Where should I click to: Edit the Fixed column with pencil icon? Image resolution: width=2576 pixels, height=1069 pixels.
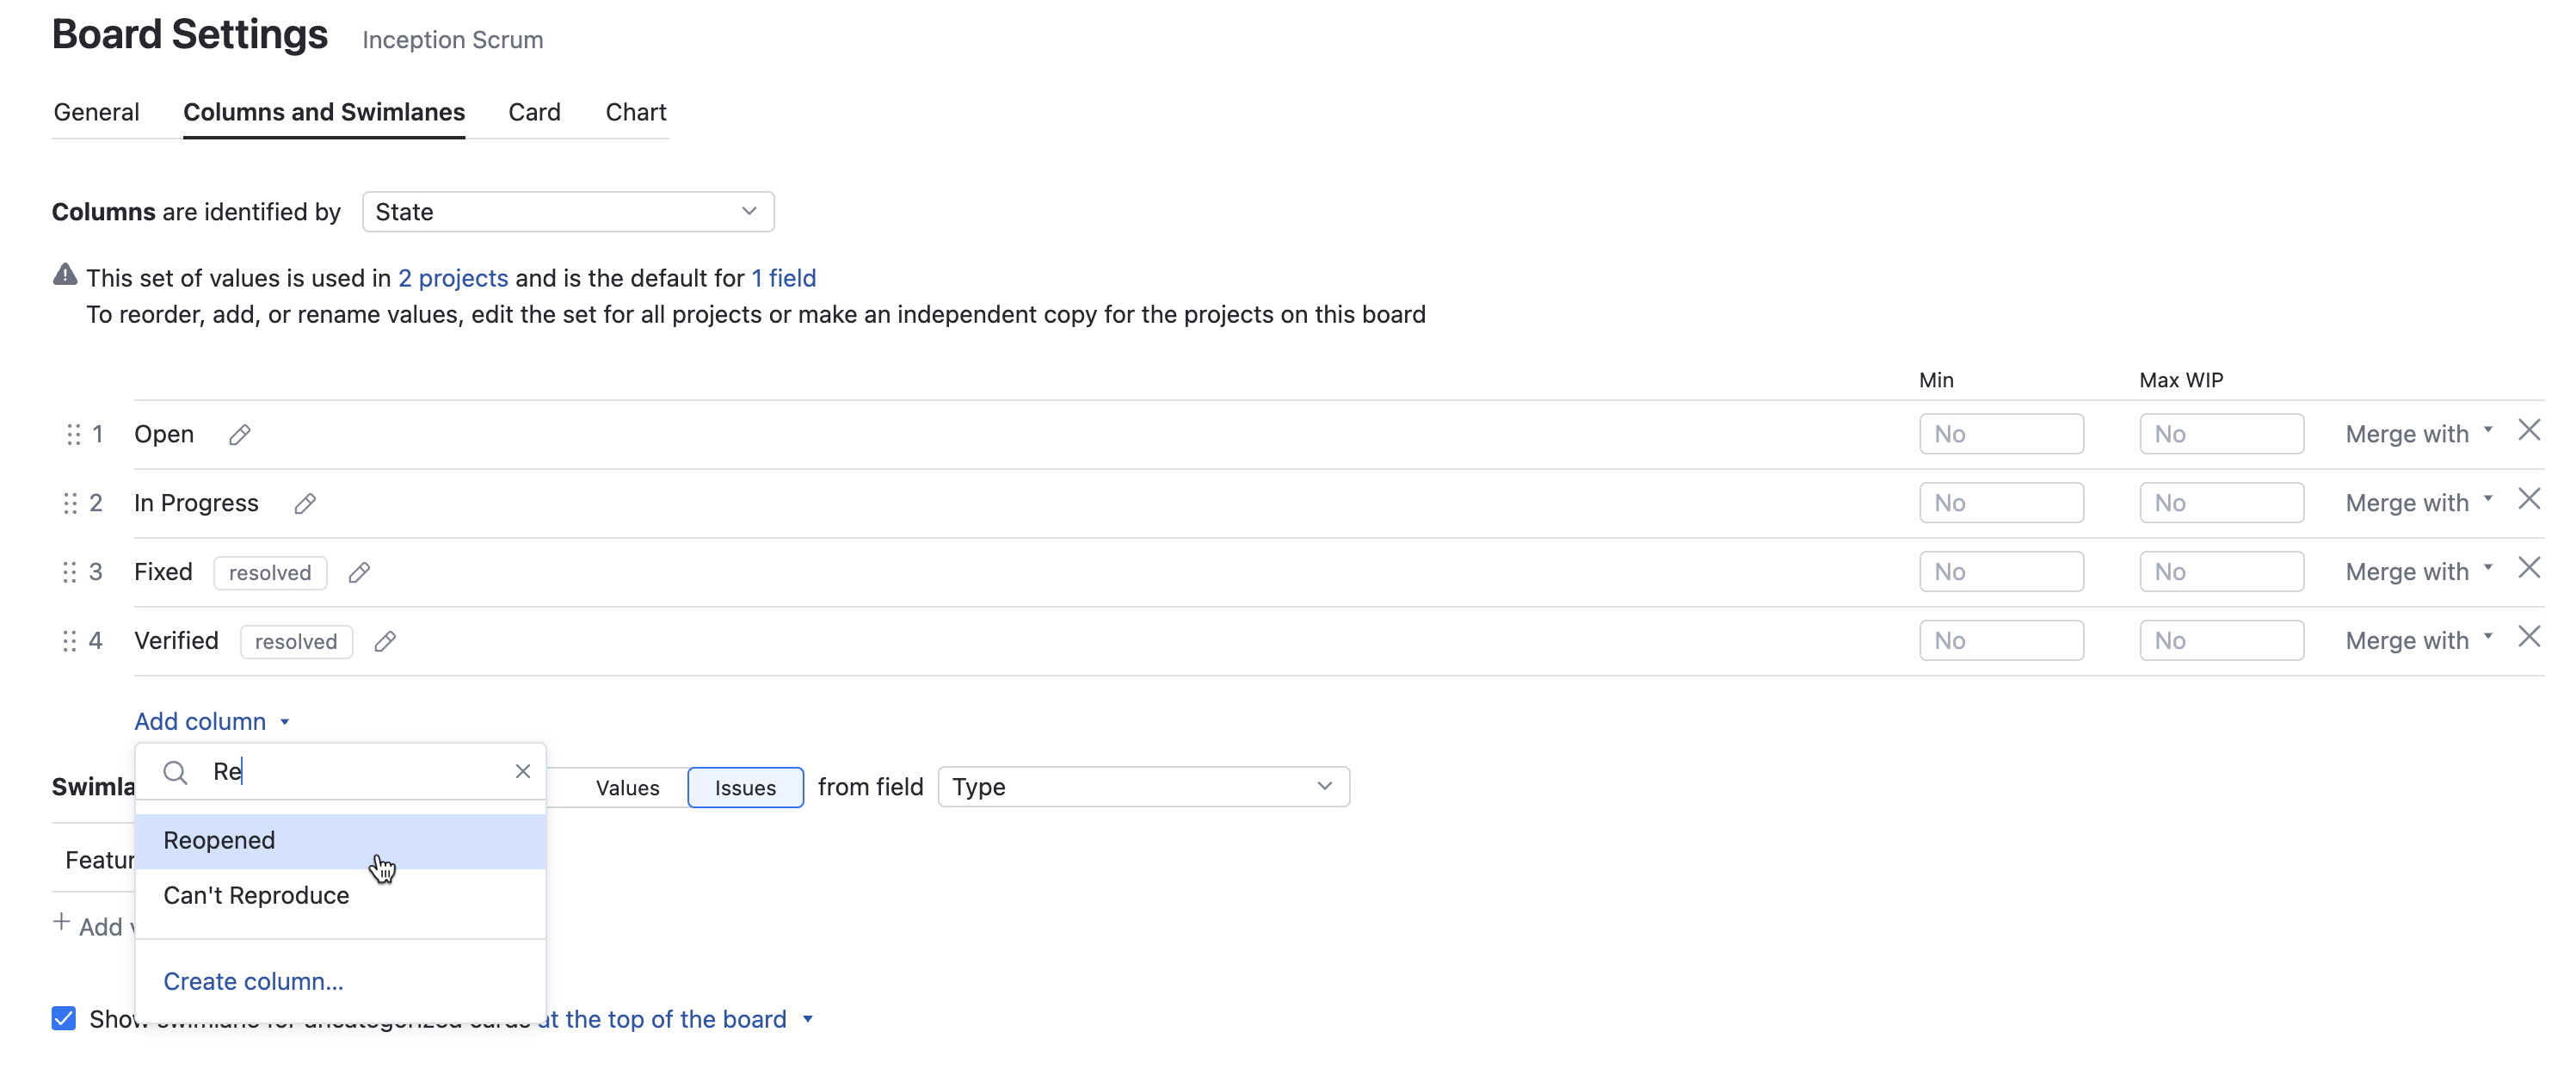[359, 572]
